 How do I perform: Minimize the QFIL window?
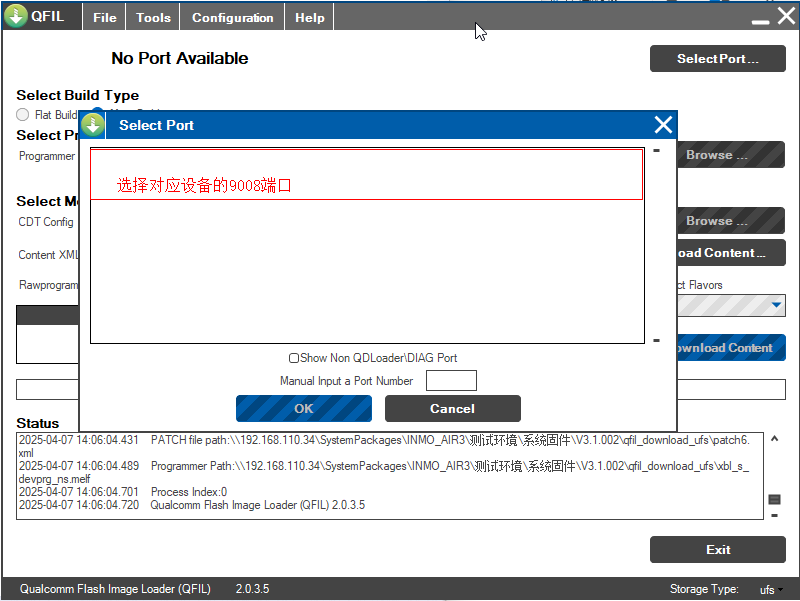click(760, 18)
